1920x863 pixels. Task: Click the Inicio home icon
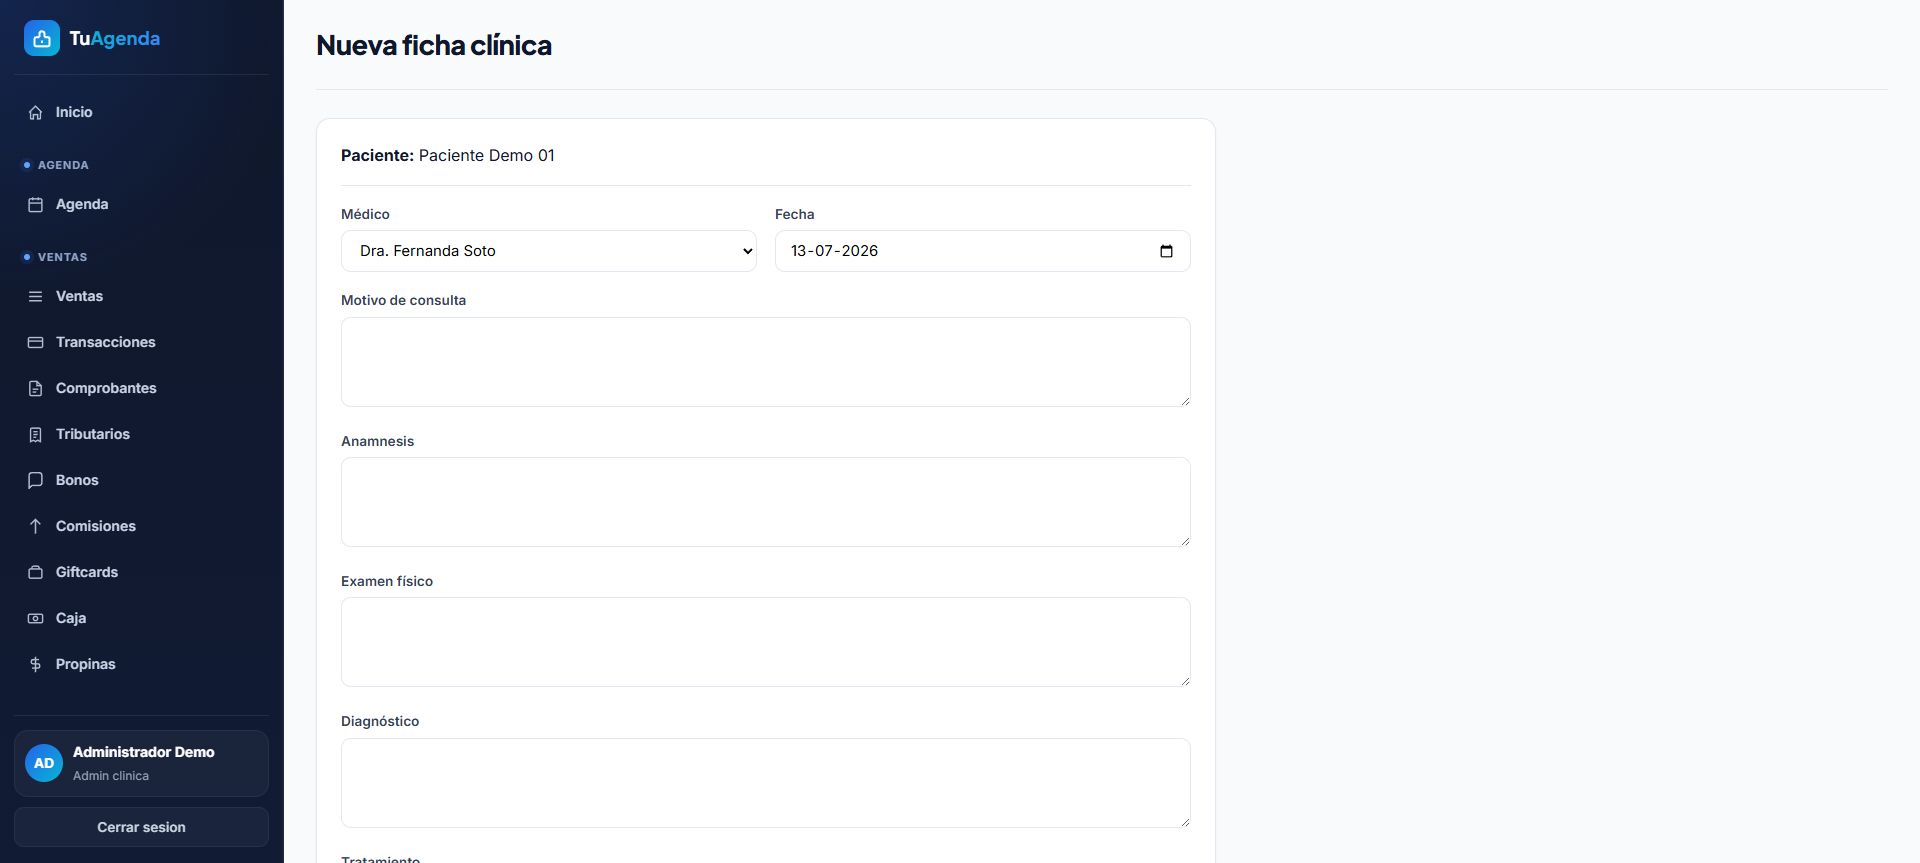[35, 112]
